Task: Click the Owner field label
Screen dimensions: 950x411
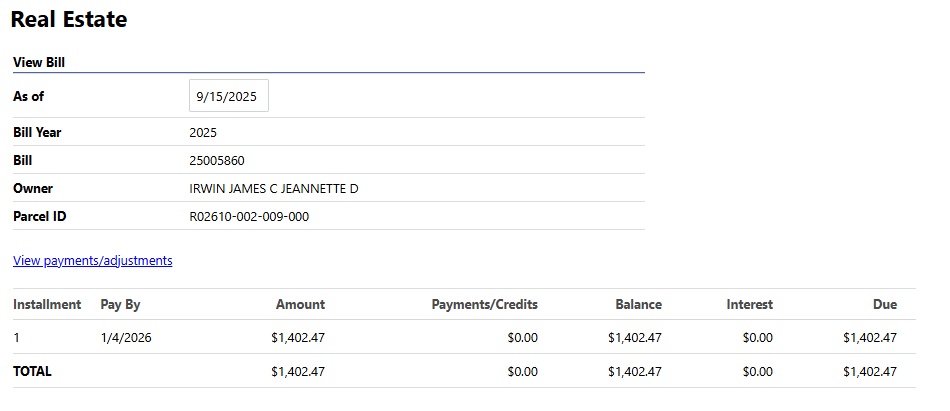Action: [x=33, y=189]
